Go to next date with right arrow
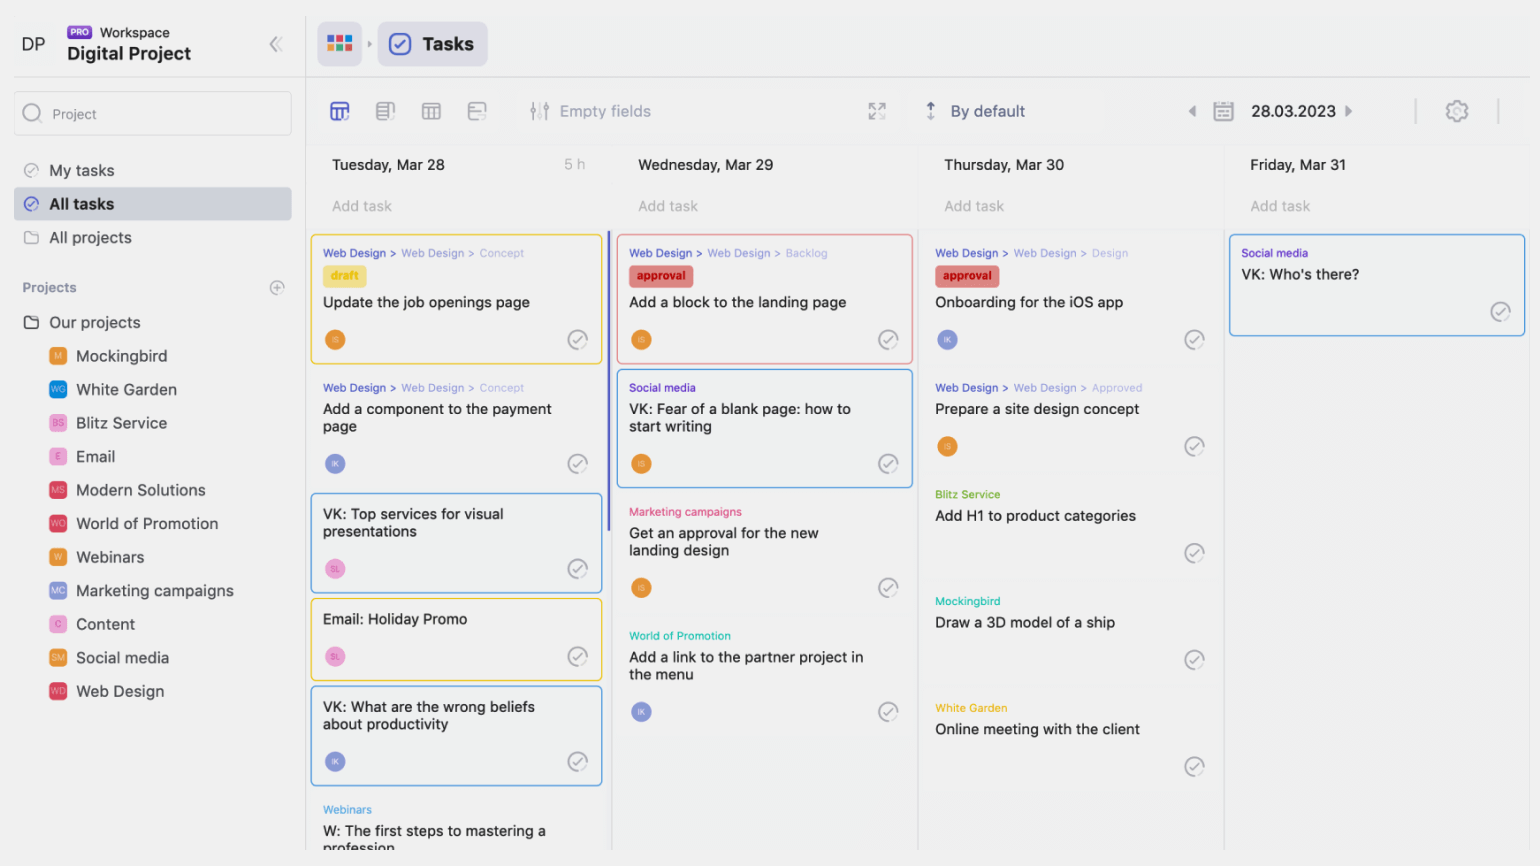This screenshot has width=1540, height=866. 1349,111
